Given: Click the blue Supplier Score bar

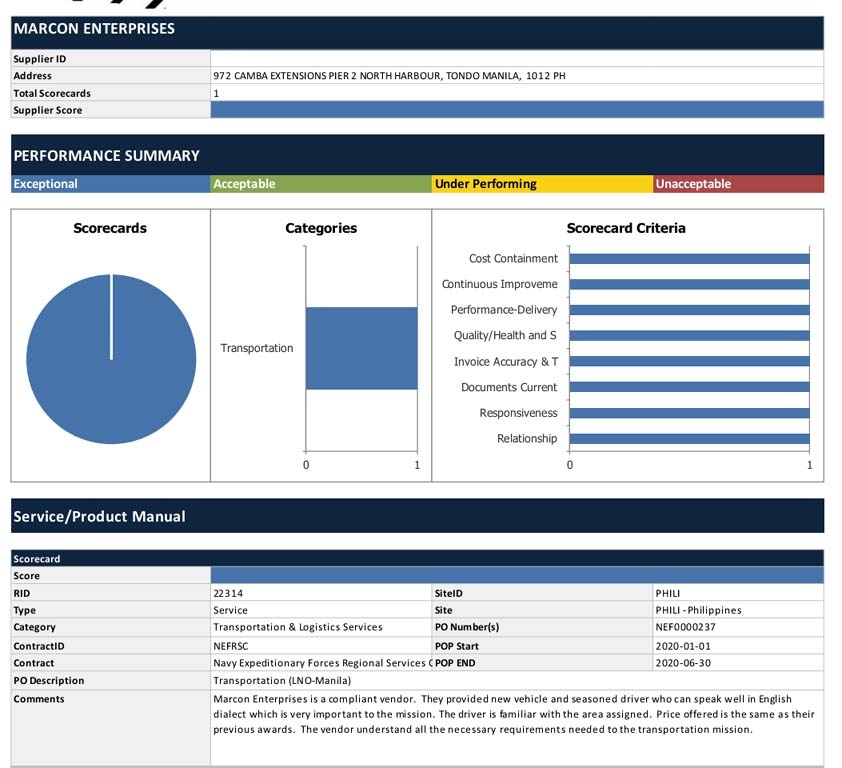Looking at the screenshot, I should click(x=517, y=110).
